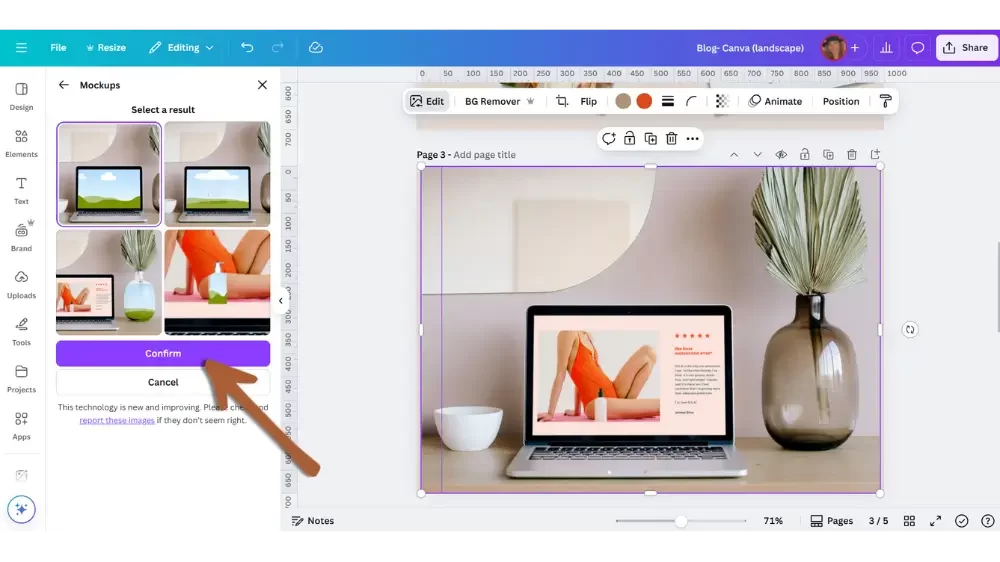Open the Design sidebar tab

(21, 96)
